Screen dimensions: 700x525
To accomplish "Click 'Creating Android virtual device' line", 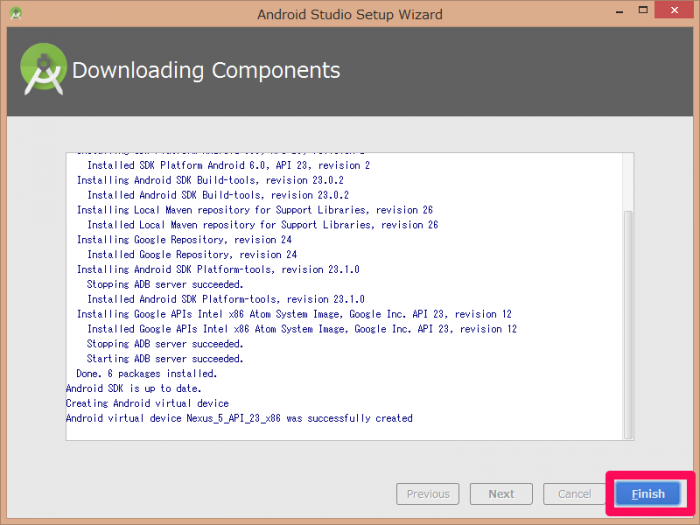I will click(x=147, y=403).
